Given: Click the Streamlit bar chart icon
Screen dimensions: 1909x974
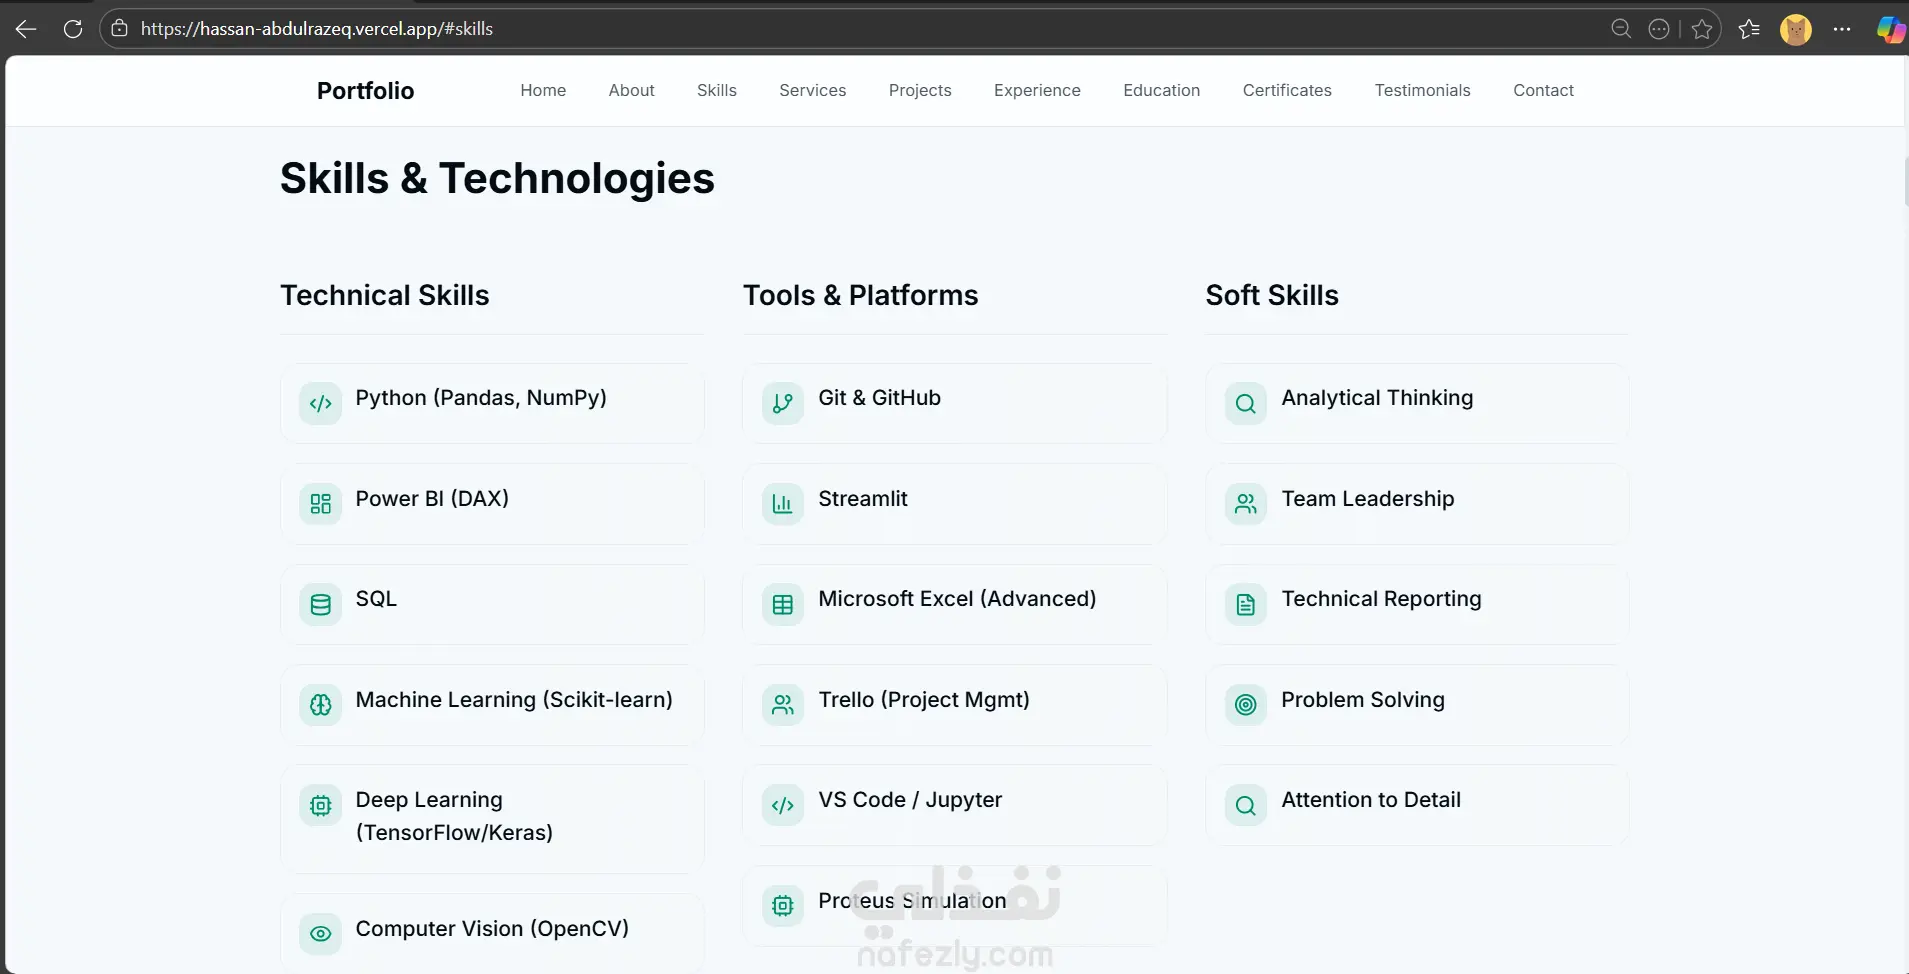Looking at the screenshot, I should pos(783,504).
